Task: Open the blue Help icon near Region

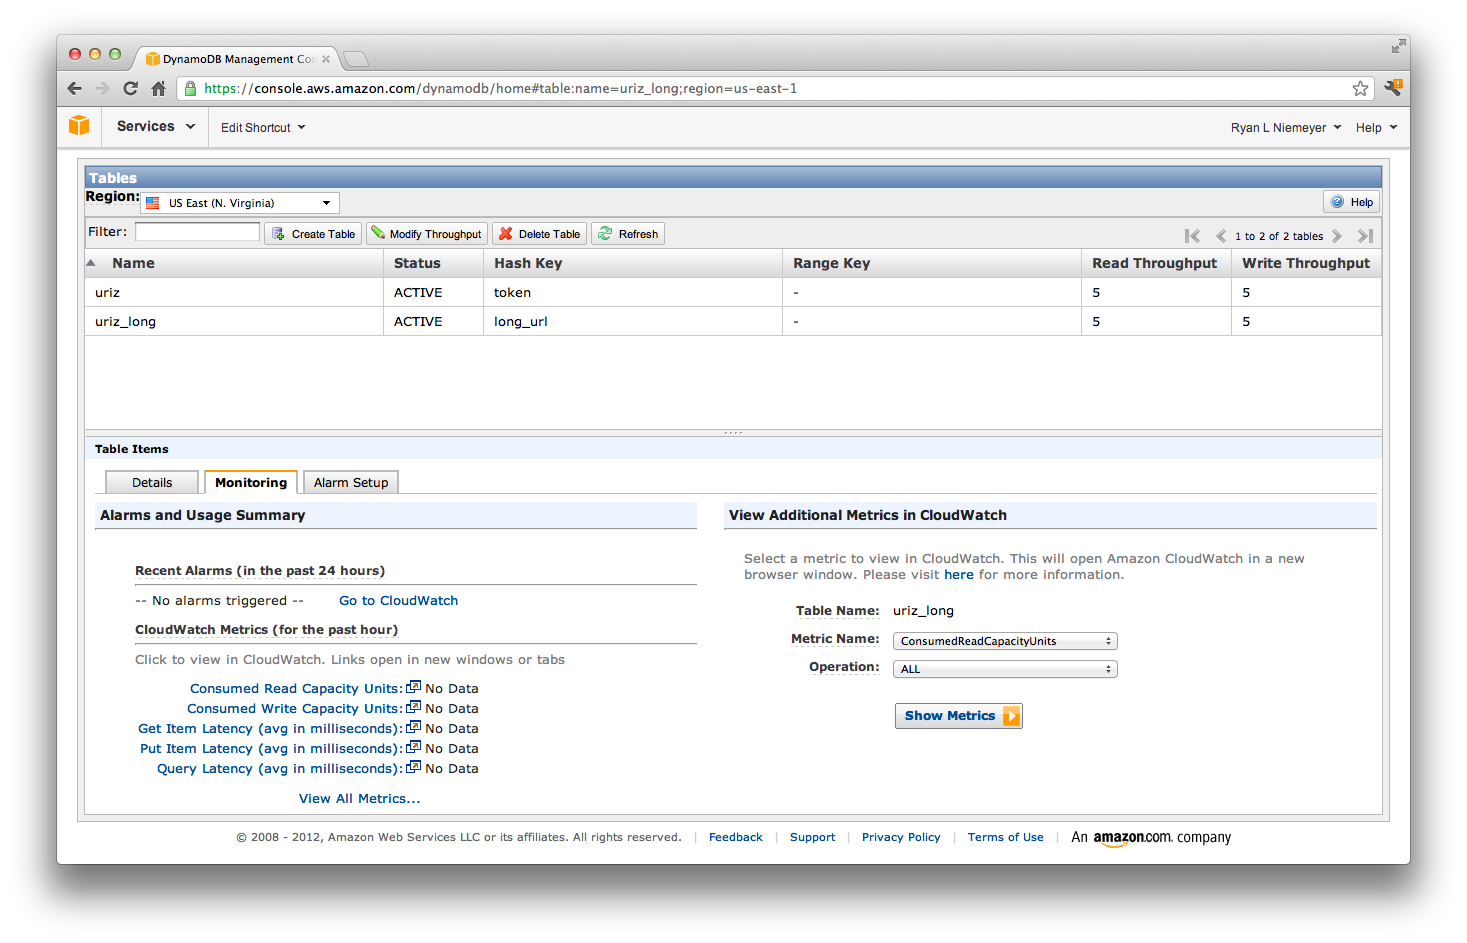Action: 1335,201
